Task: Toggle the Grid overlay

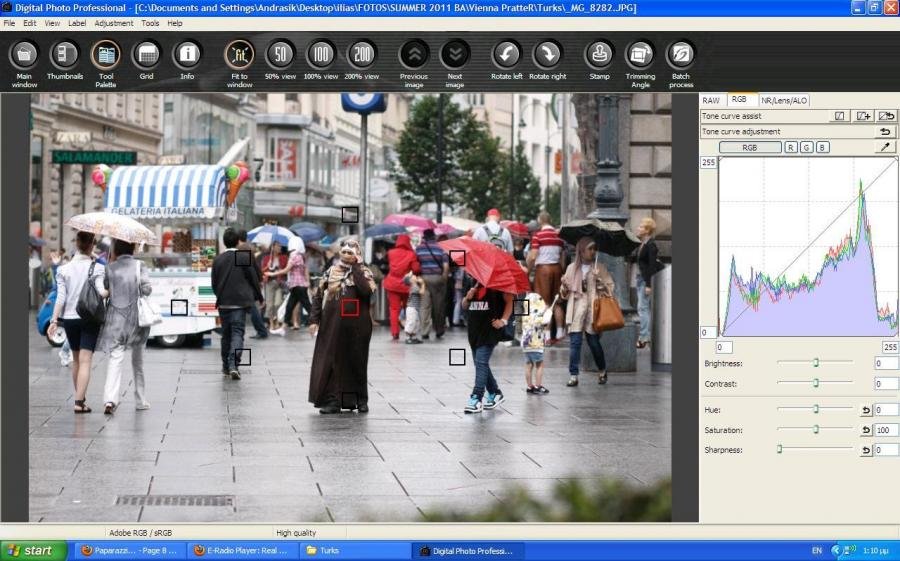Action: 146,56
